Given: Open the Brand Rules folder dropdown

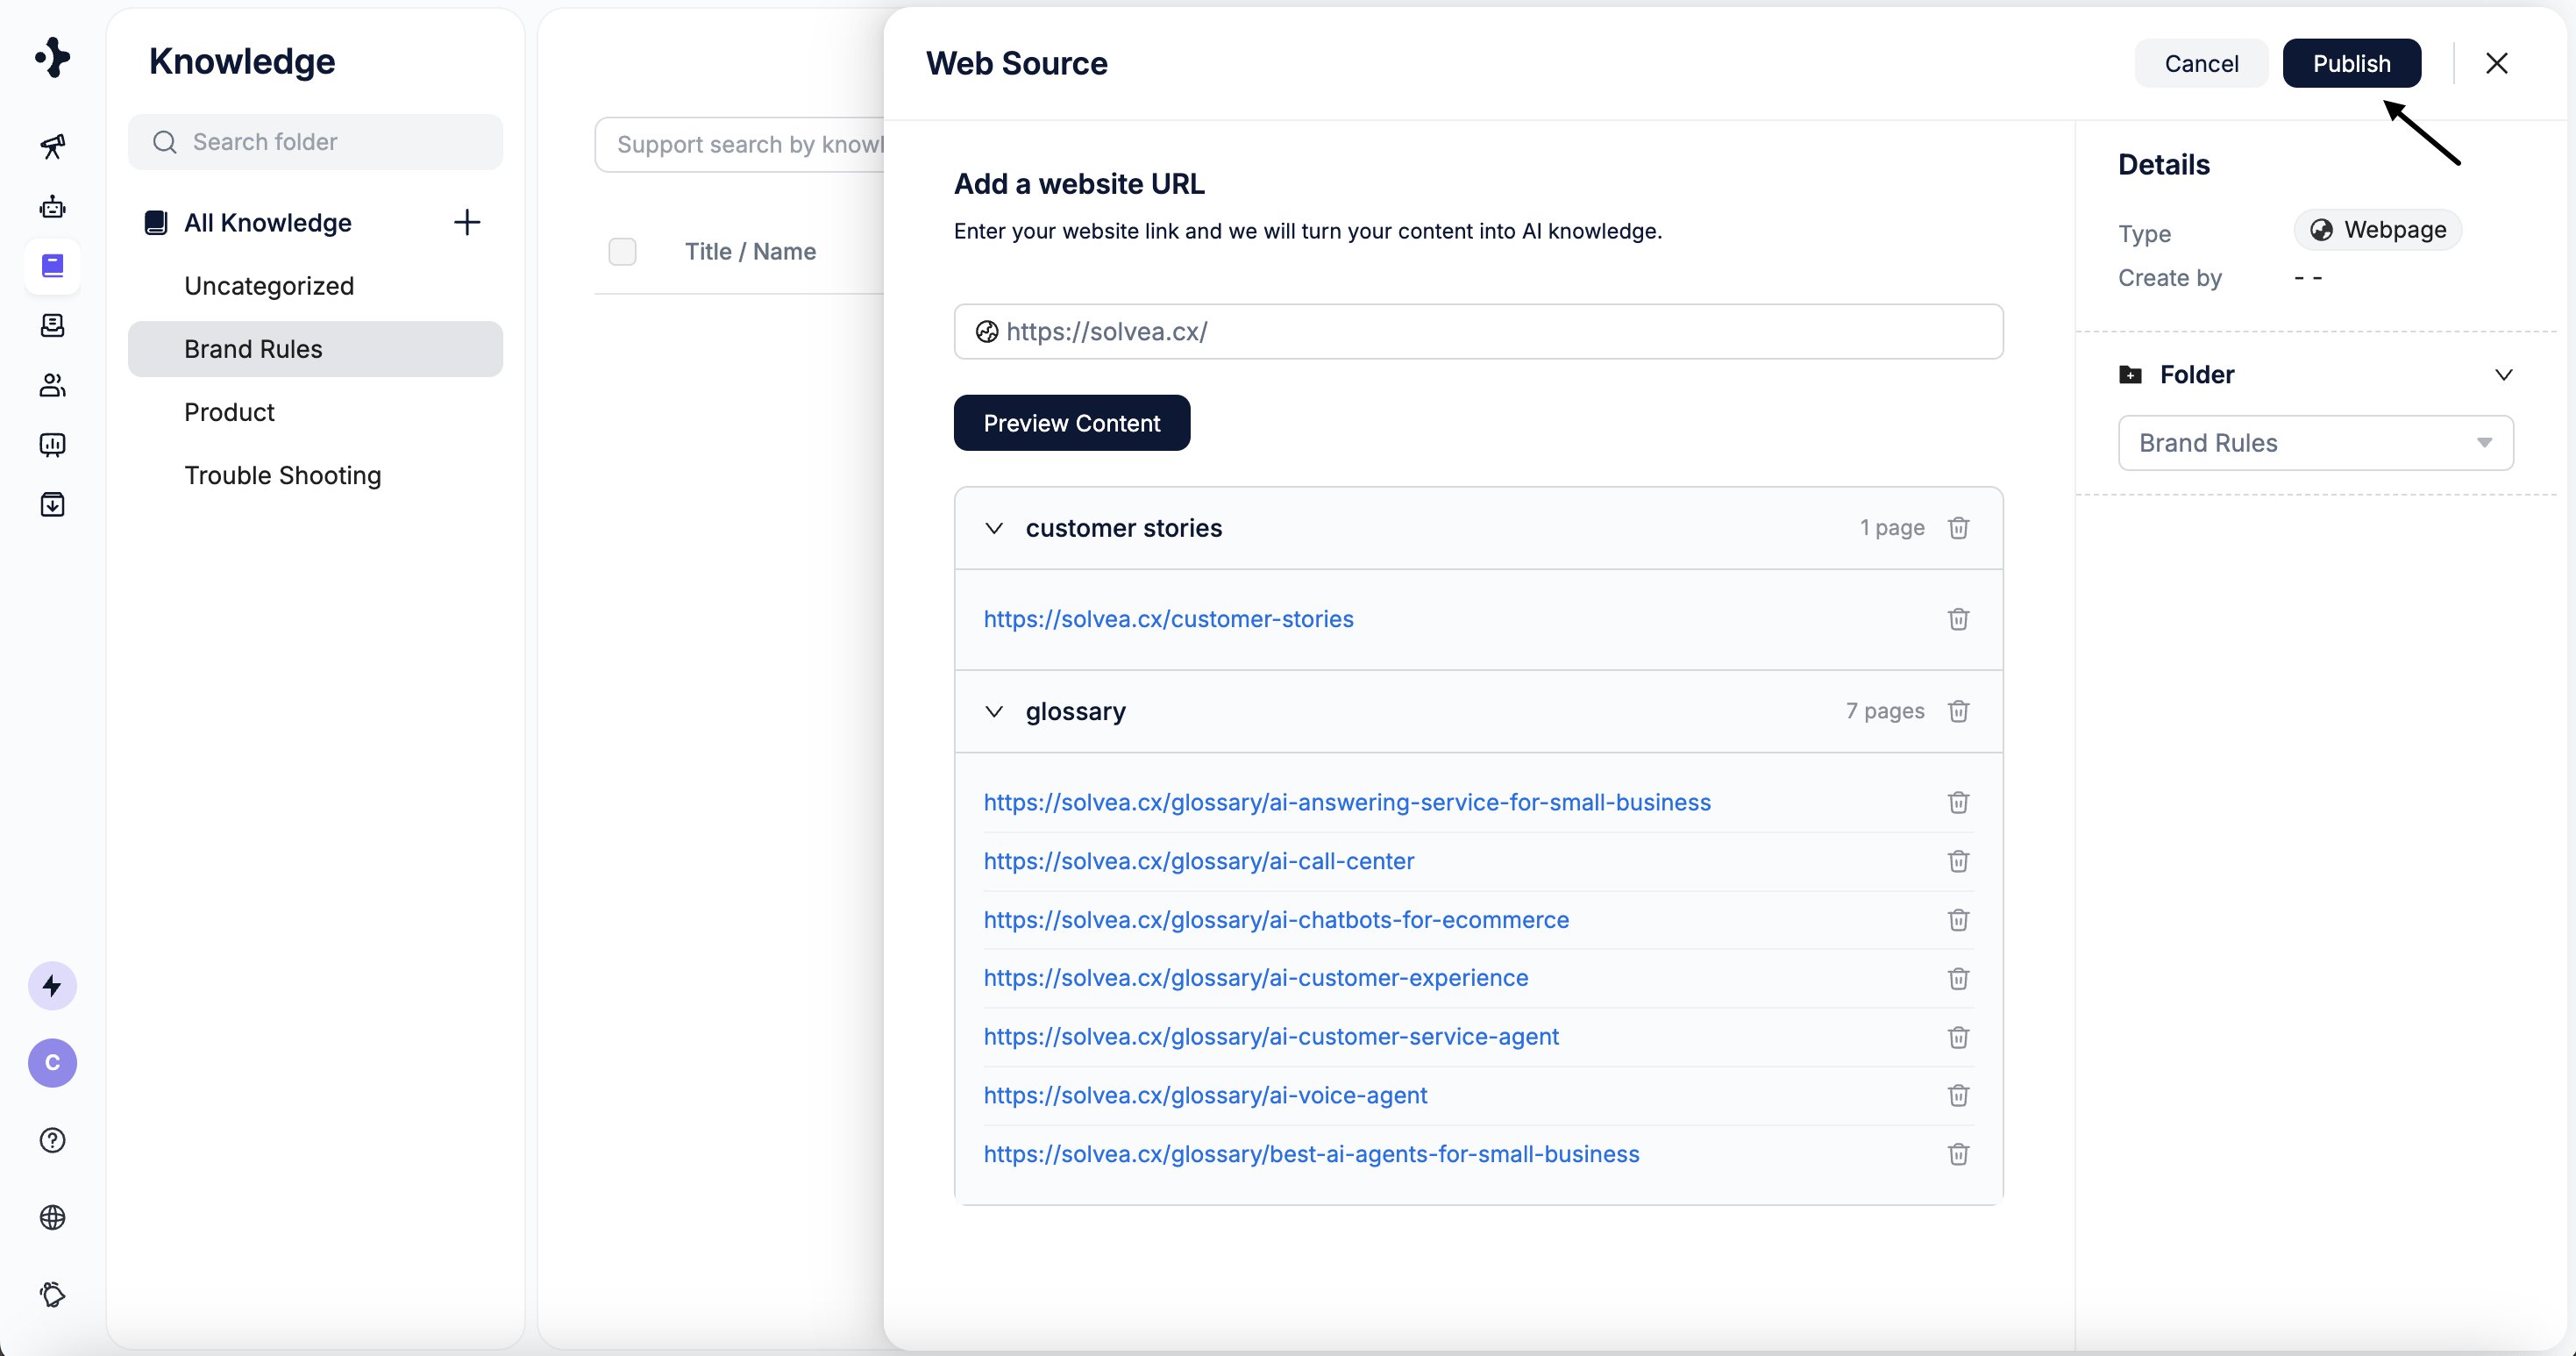Looking at the screenshot, I should click(x=2315, y=443).
